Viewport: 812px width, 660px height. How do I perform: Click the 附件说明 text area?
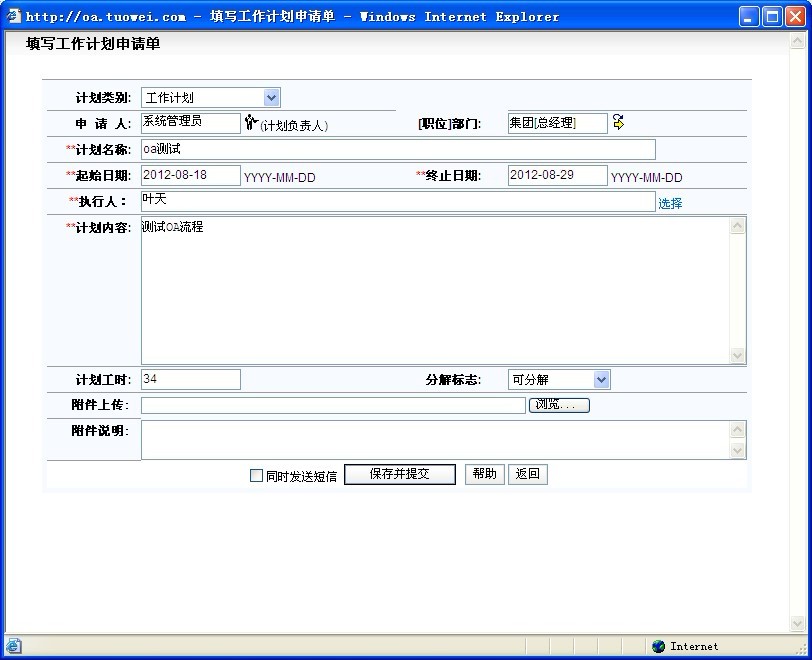tap(435, 439)
